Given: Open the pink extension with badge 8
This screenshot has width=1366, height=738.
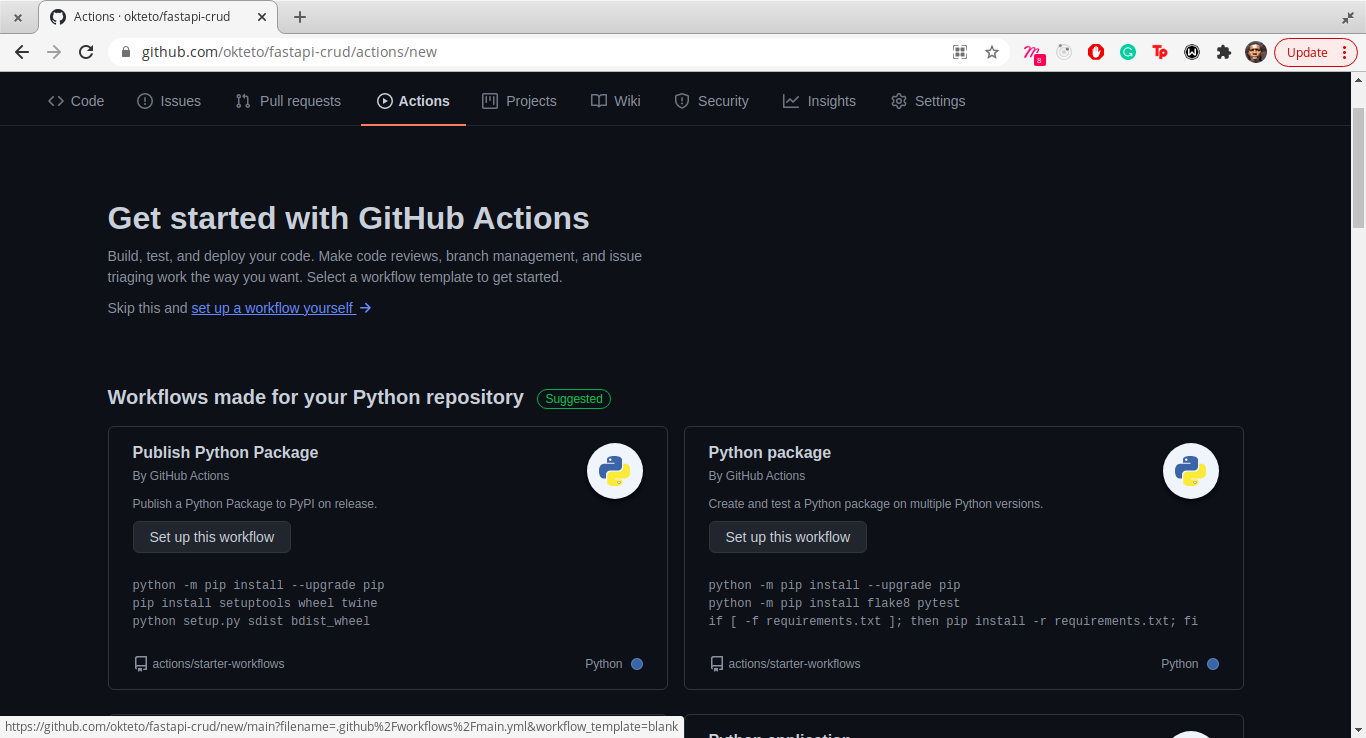Looking at the screenshot, I should [1033, 53].
